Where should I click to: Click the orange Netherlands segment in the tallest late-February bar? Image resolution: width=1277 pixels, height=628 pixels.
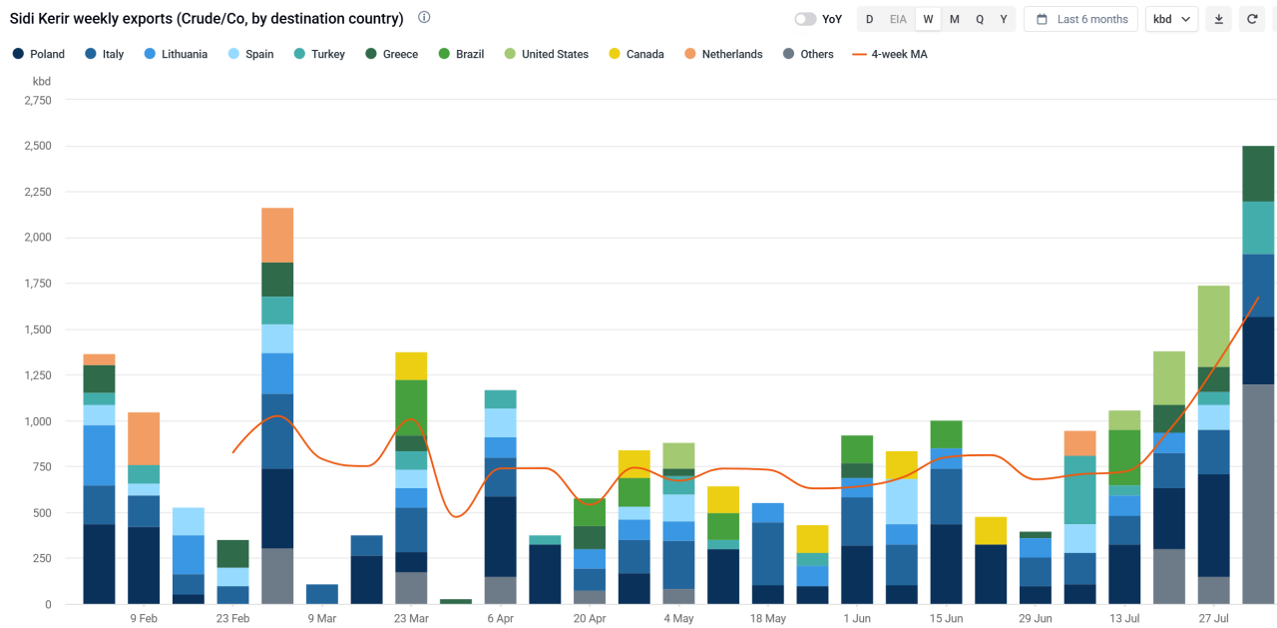pyautogui.click(x=277, y=235)
